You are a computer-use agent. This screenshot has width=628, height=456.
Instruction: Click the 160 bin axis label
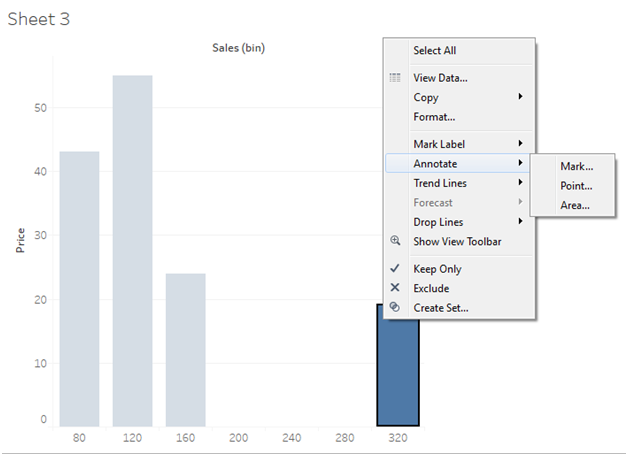click(x=185, y=438)
